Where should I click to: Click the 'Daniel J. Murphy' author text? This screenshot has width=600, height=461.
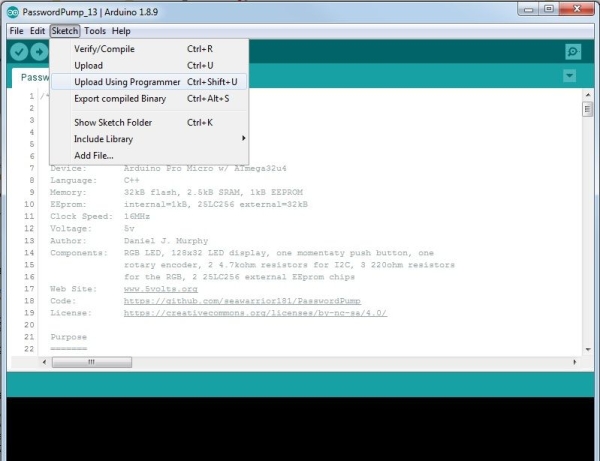[166, 241]
